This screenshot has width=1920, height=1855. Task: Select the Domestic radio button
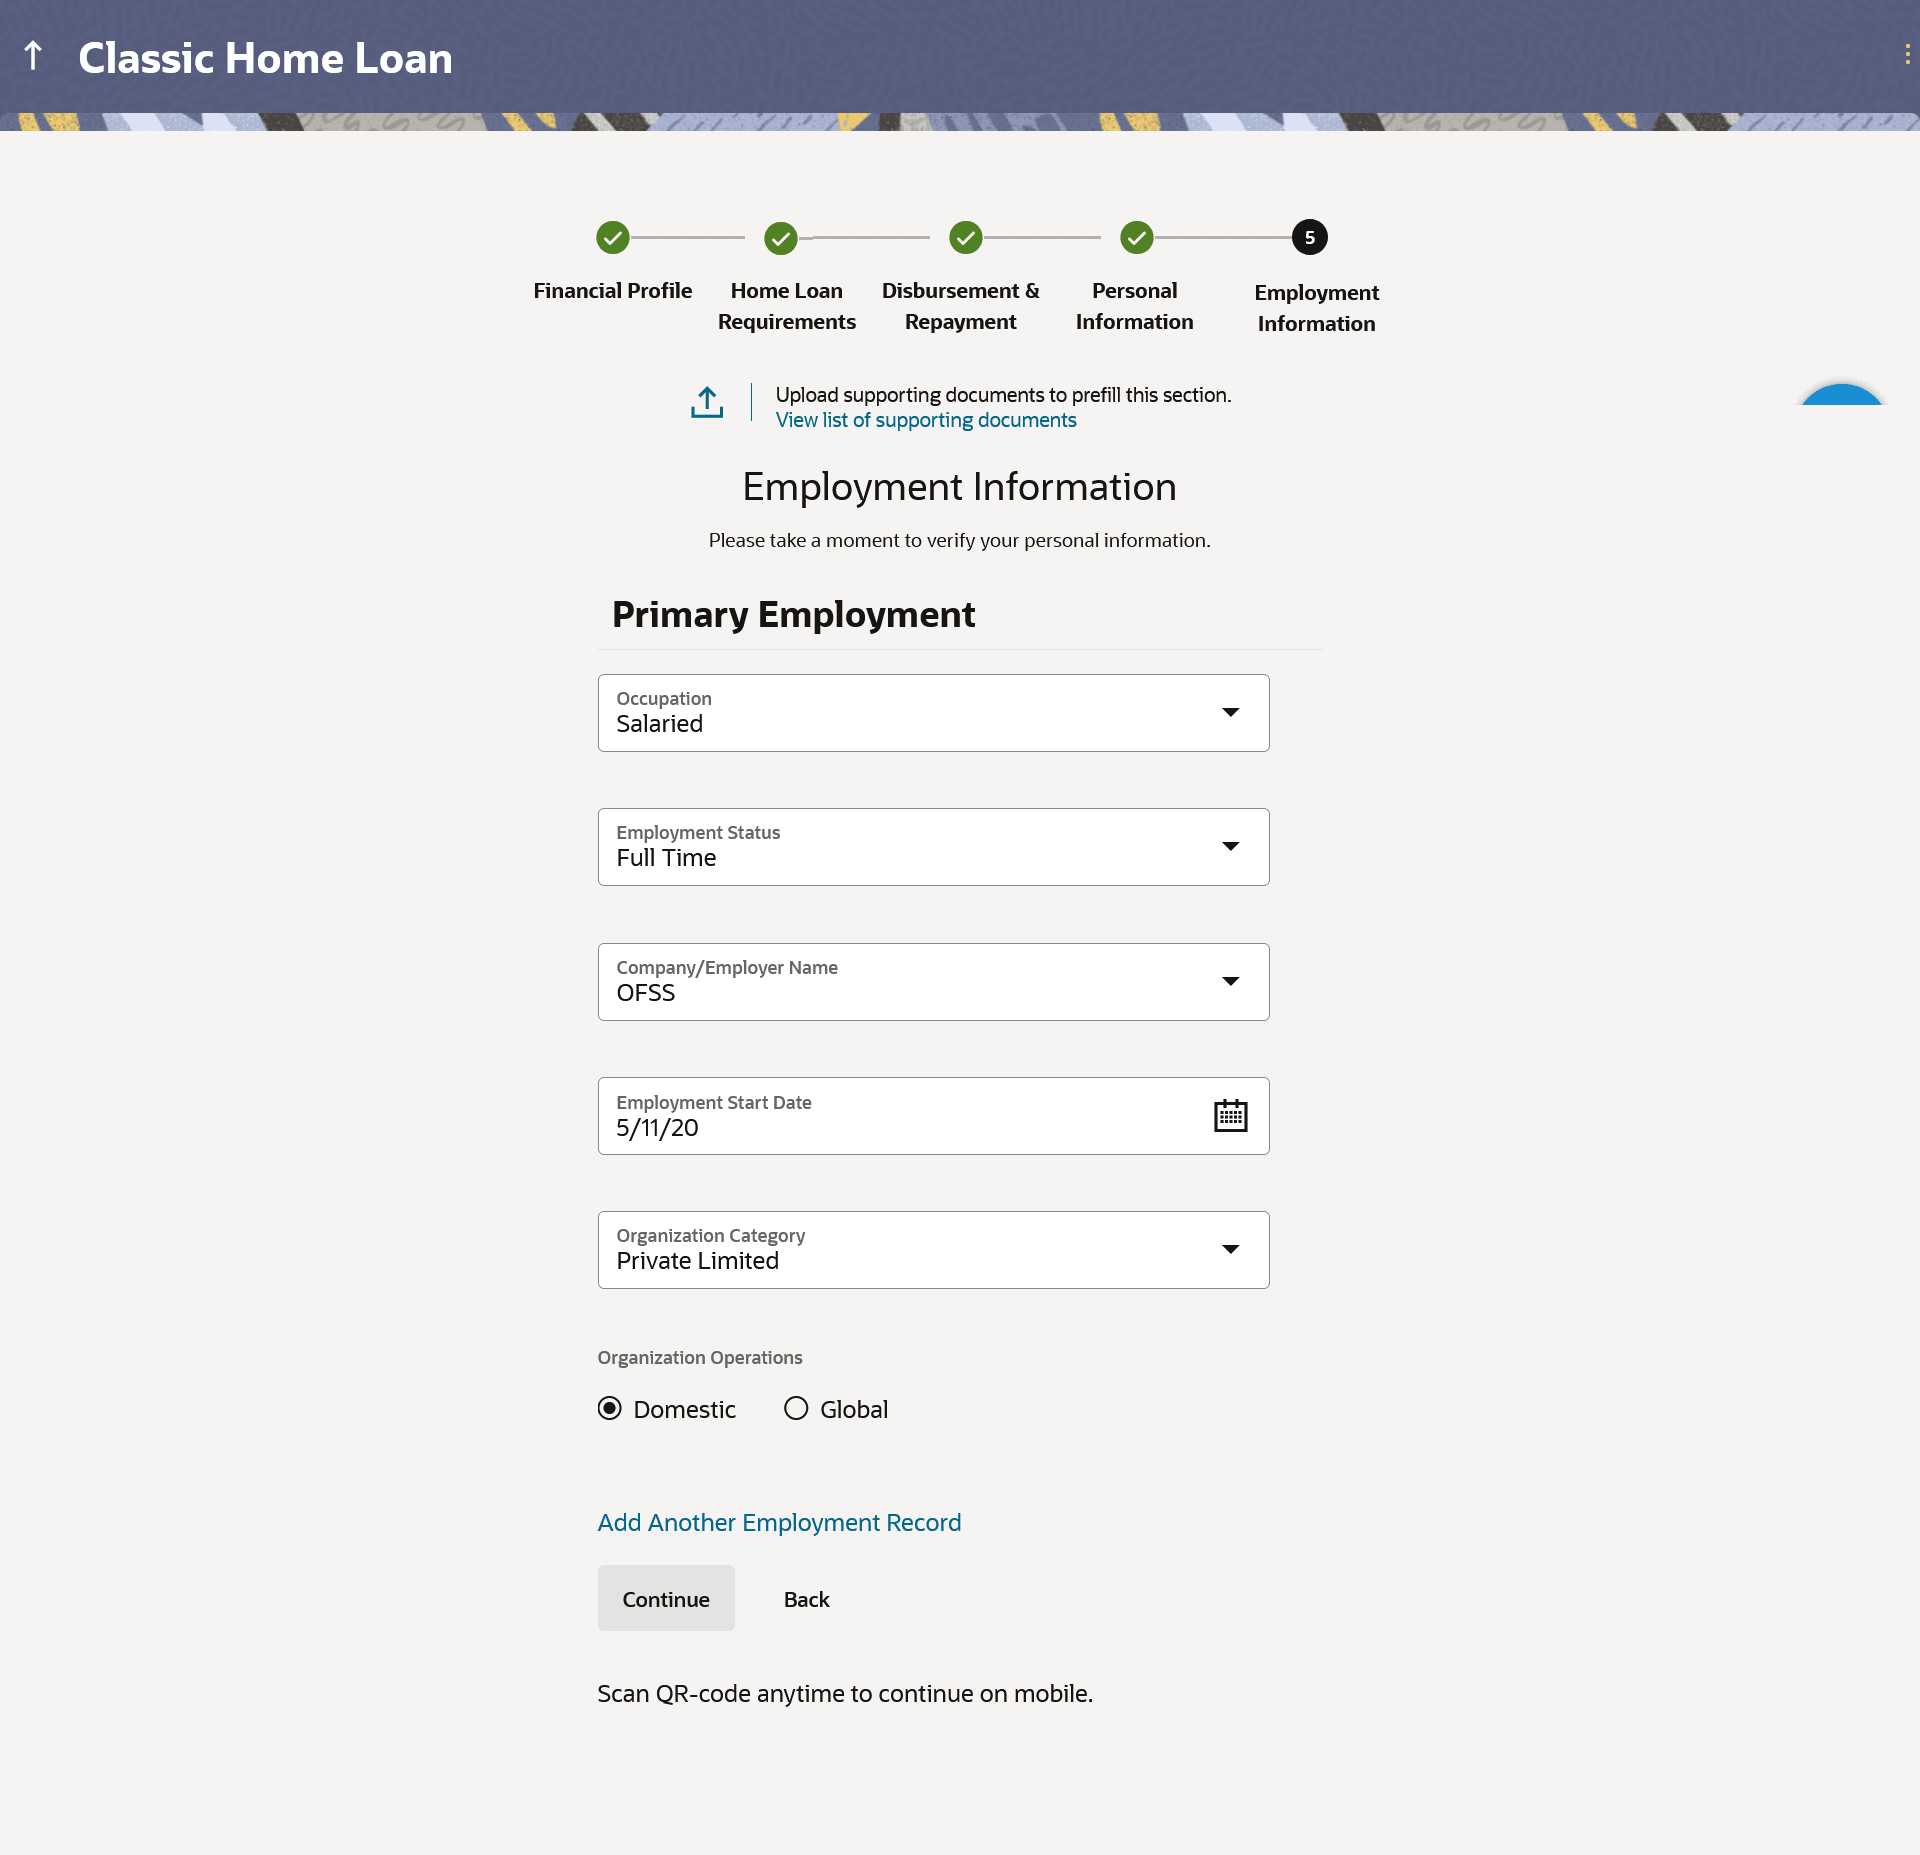pos(610,1409)
